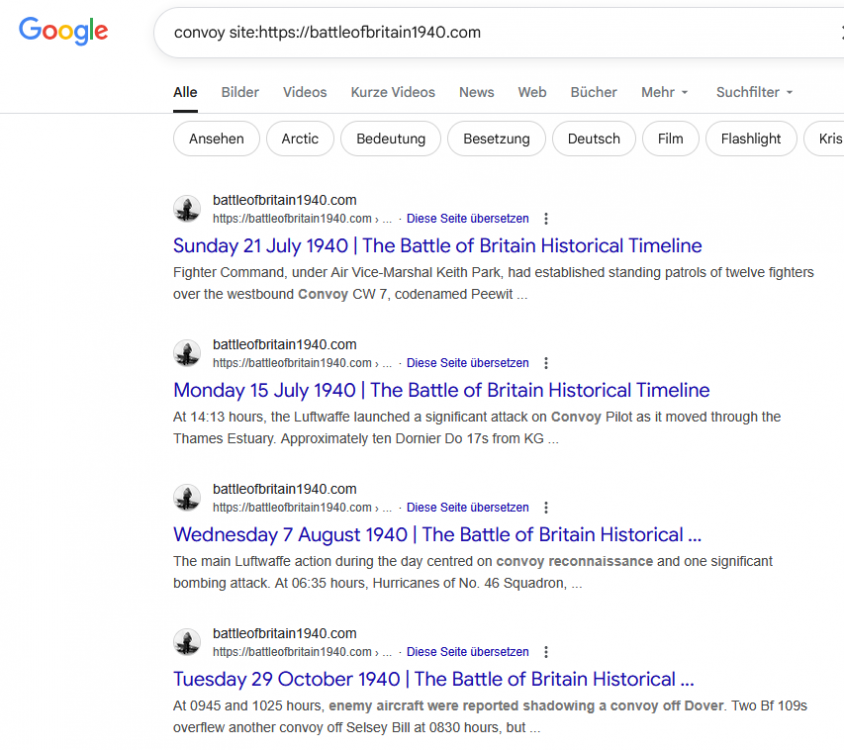The width and height of the screenshot is (844, 750).
Task: Select the Deutsch filter chip
Action: pos(593,139)
